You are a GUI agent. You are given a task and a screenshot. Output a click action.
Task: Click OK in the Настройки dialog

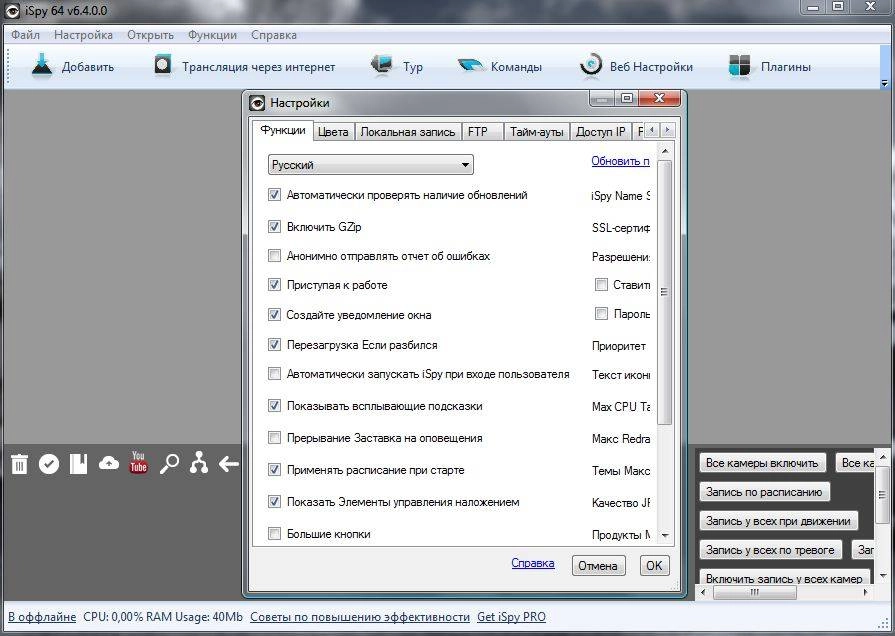tap(654, 566)
